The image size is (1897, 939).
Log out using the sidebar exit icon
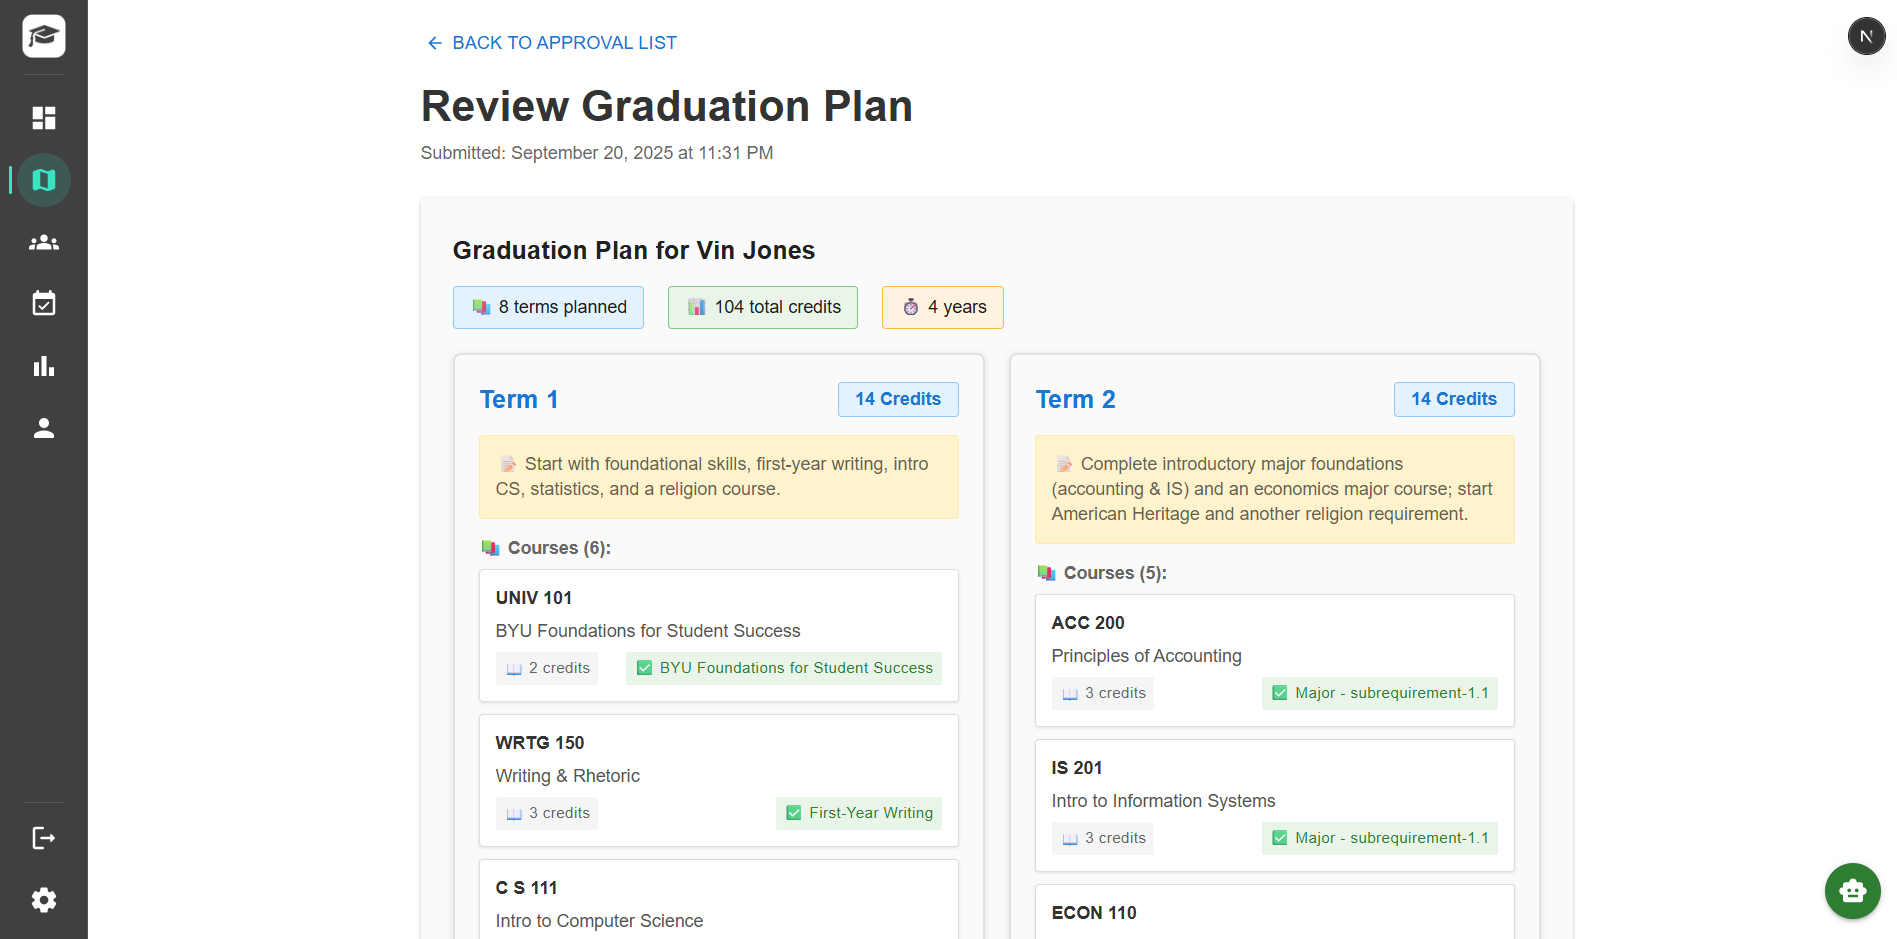[x=44, y=838]
